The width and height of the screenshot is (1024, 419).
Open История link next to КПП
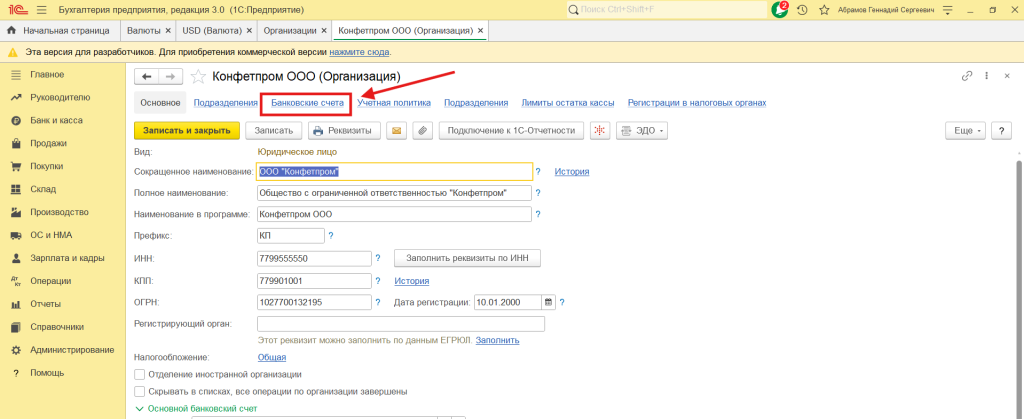coord(411,281)
